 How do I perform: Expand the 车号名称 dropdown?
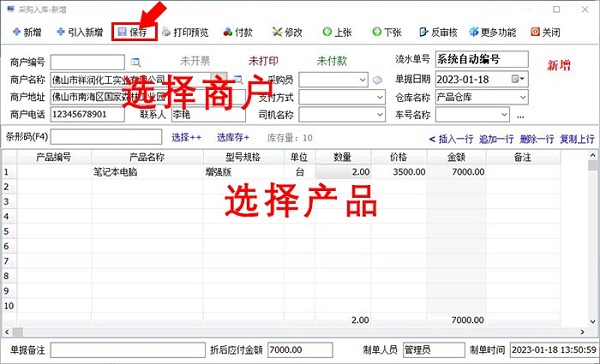[x=504, y=114]
